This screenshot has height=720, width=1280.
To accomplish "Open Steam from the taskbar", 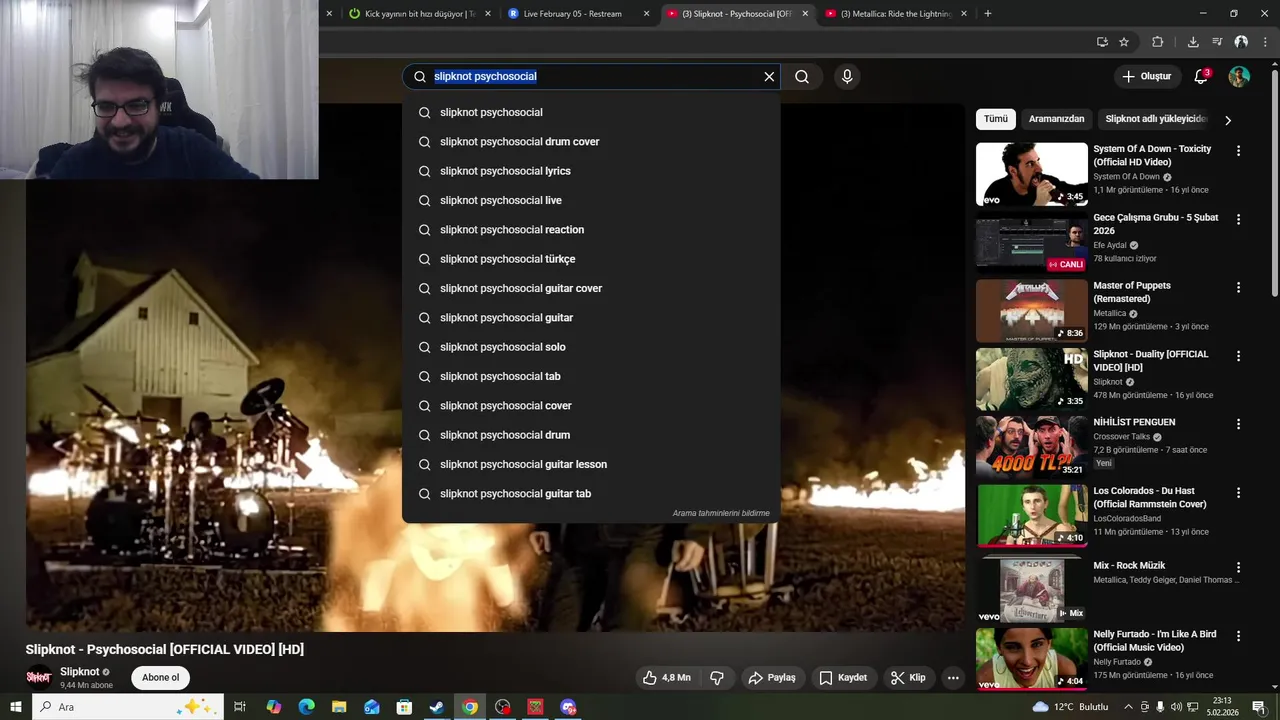I will pos(437,707).
